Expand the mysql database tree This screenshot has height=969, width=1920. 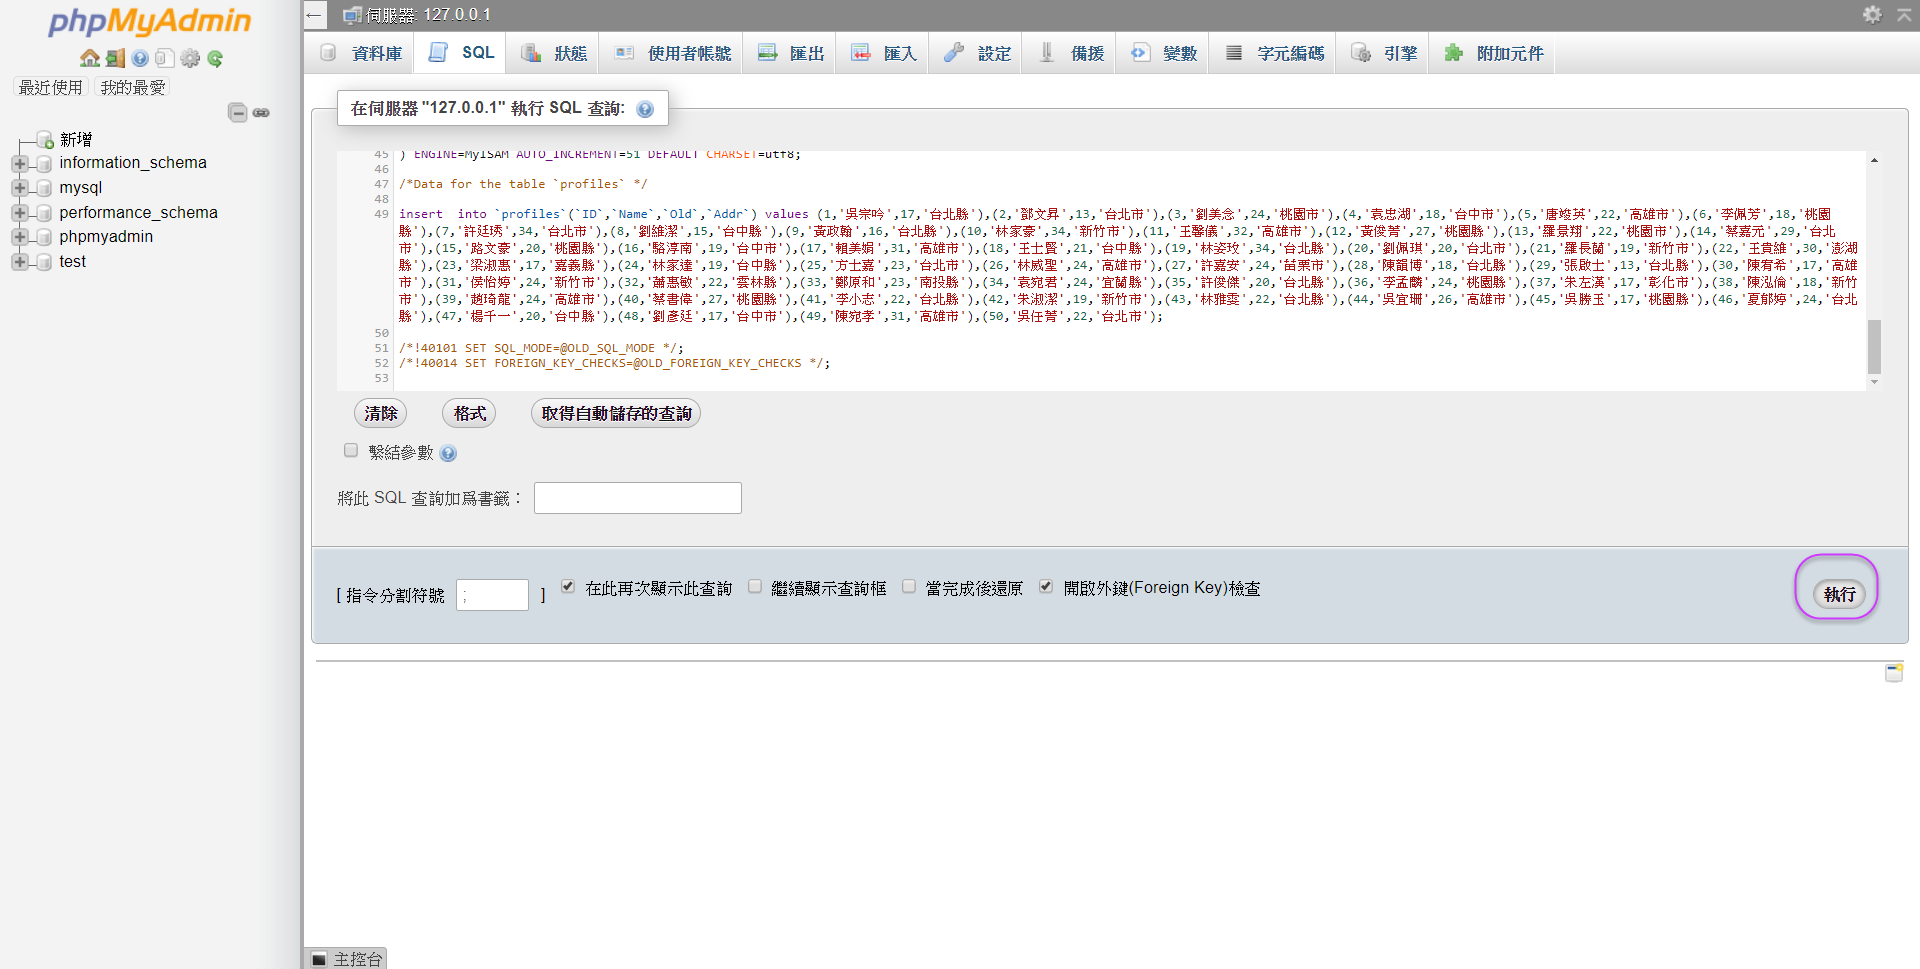click(x=19, y=188)
